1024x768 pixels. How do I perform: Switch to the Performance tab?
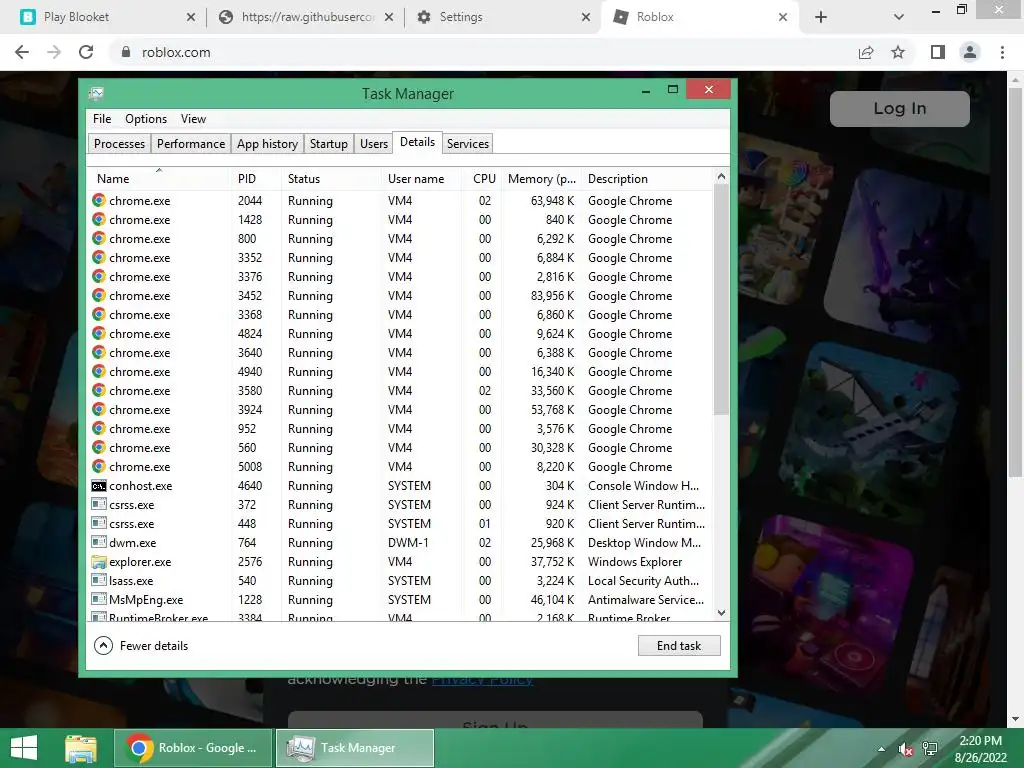pos(191,144)
